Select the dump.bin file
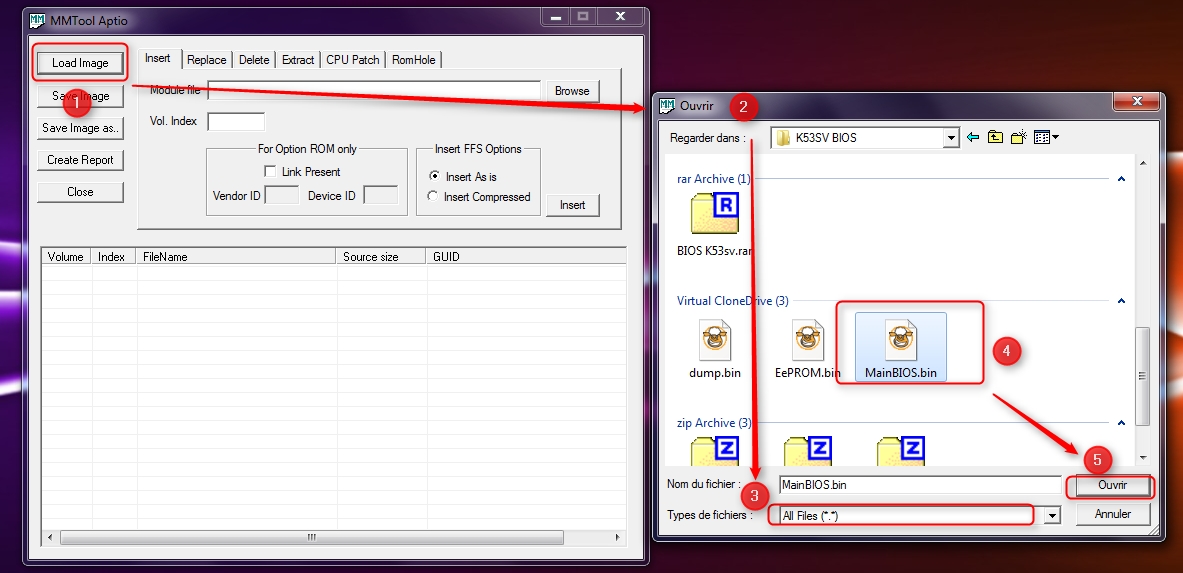 coord(714,350)
